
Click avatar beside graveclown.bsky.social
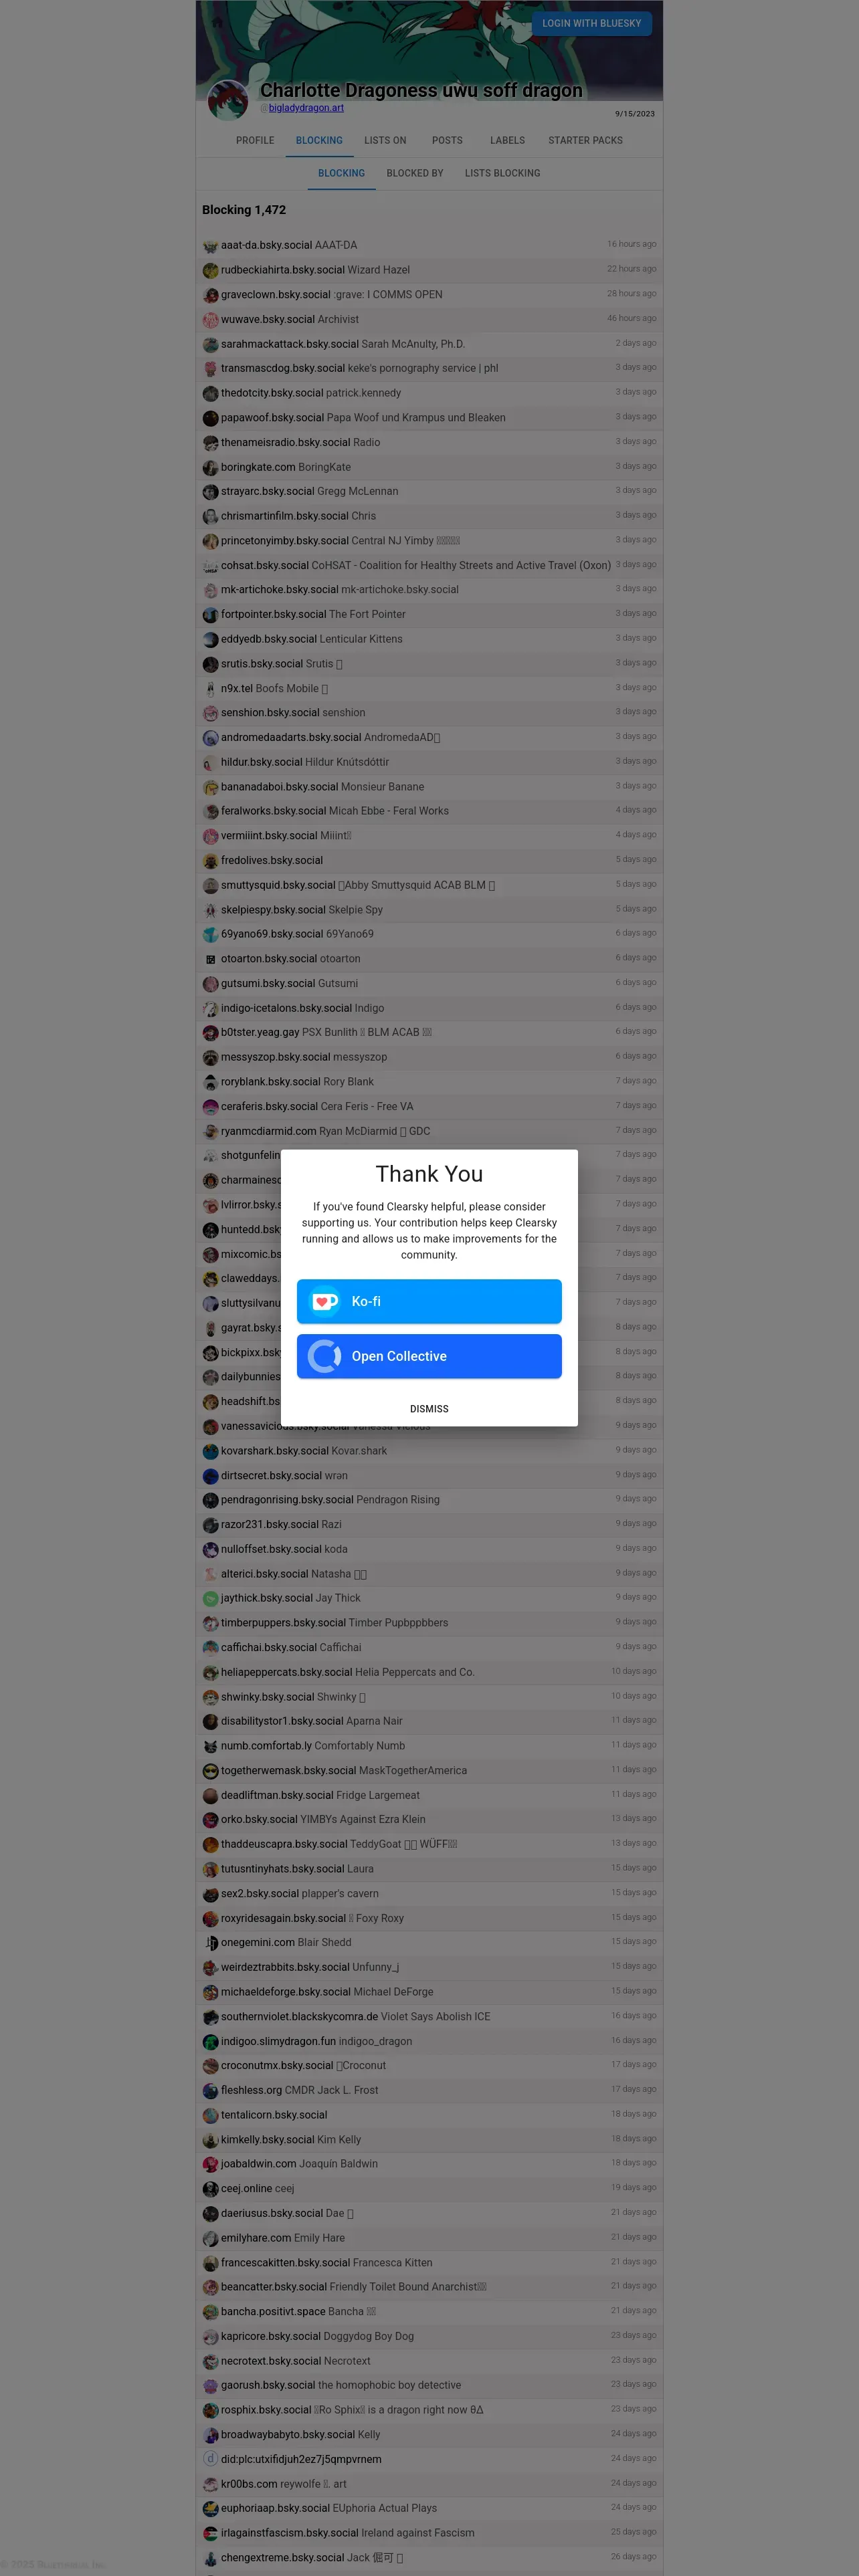tap(210, 295)
